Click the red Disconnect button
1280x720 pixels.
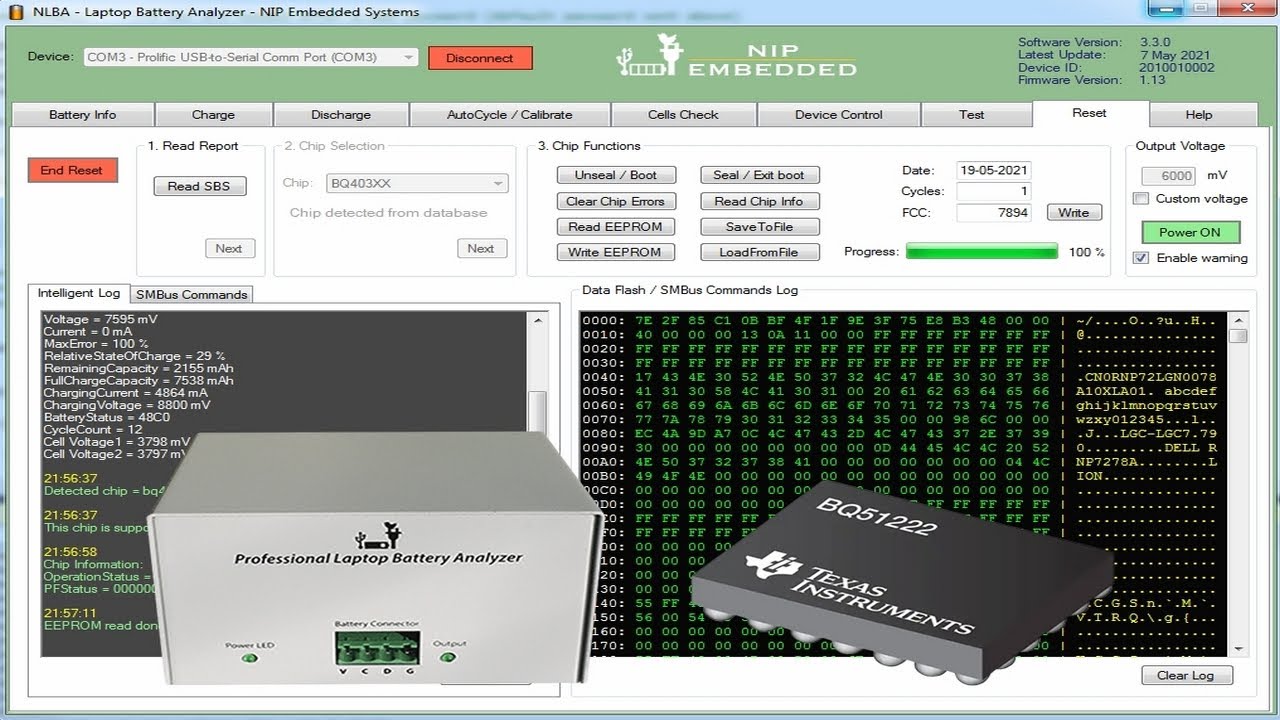(480, 58)
